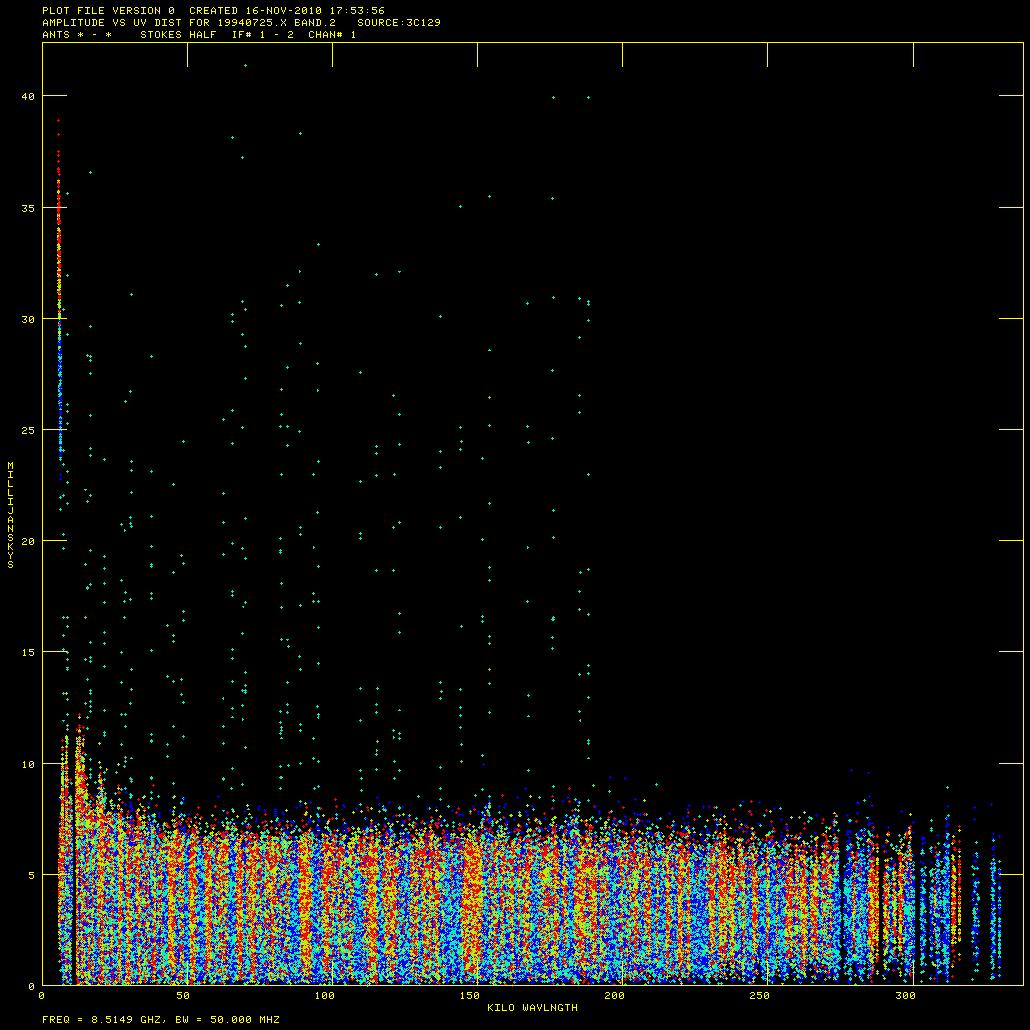The width and height of the screenshot is (1030, 1030).
Task: Click the 'KILO WAVLNGTH' horizontal axis title
Action: coord(533,1007)
